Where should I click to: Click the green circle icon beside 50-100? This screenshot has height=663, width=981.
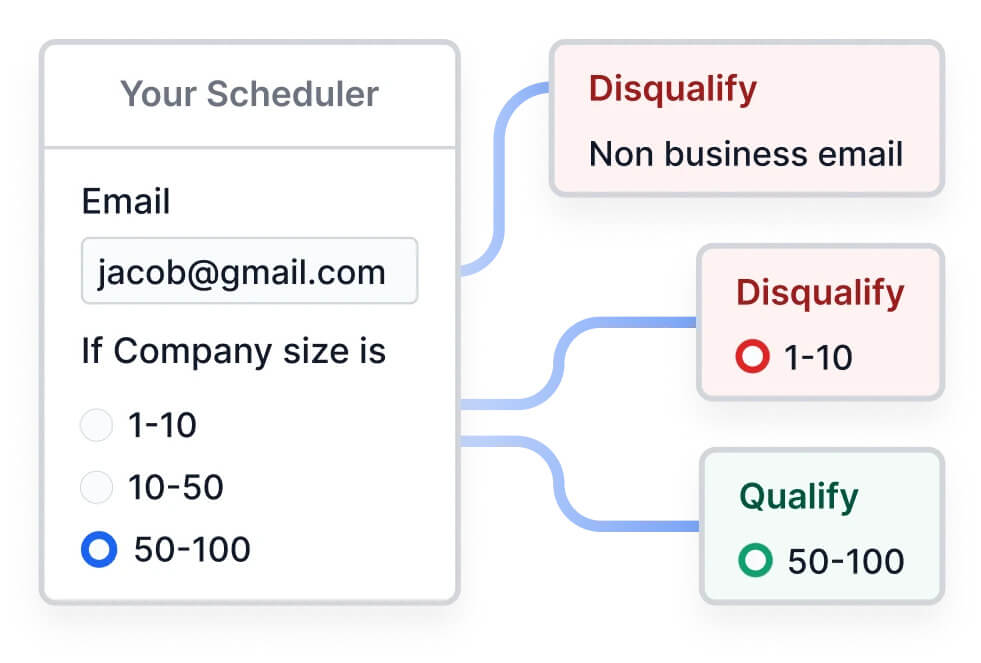tap(756, 561)
